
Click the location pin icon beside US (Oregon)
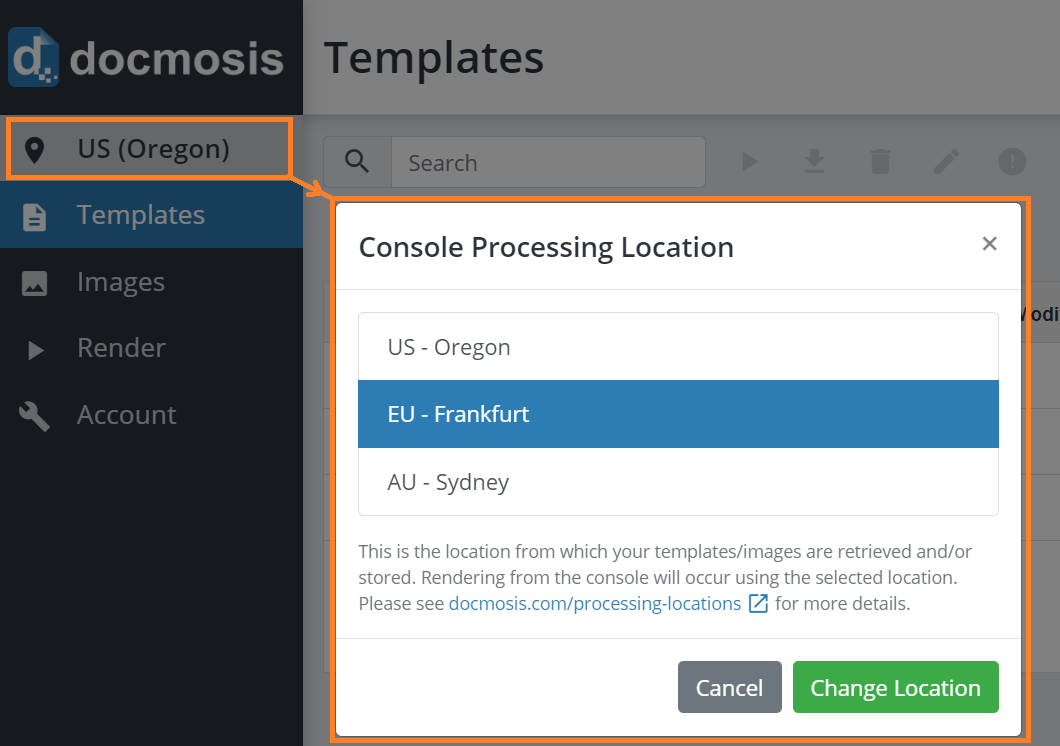coord(34,150)
